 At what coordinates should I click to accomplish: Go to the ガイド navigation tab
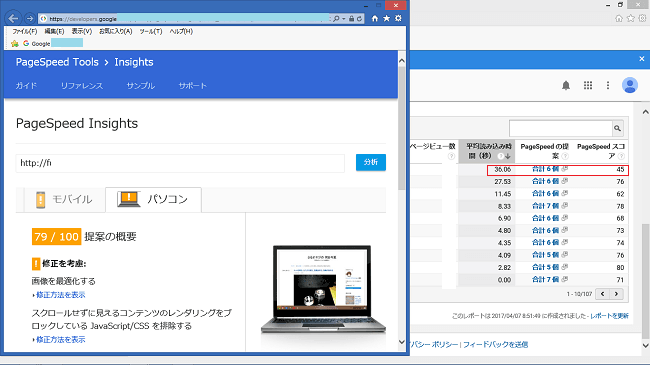point(26,86)
